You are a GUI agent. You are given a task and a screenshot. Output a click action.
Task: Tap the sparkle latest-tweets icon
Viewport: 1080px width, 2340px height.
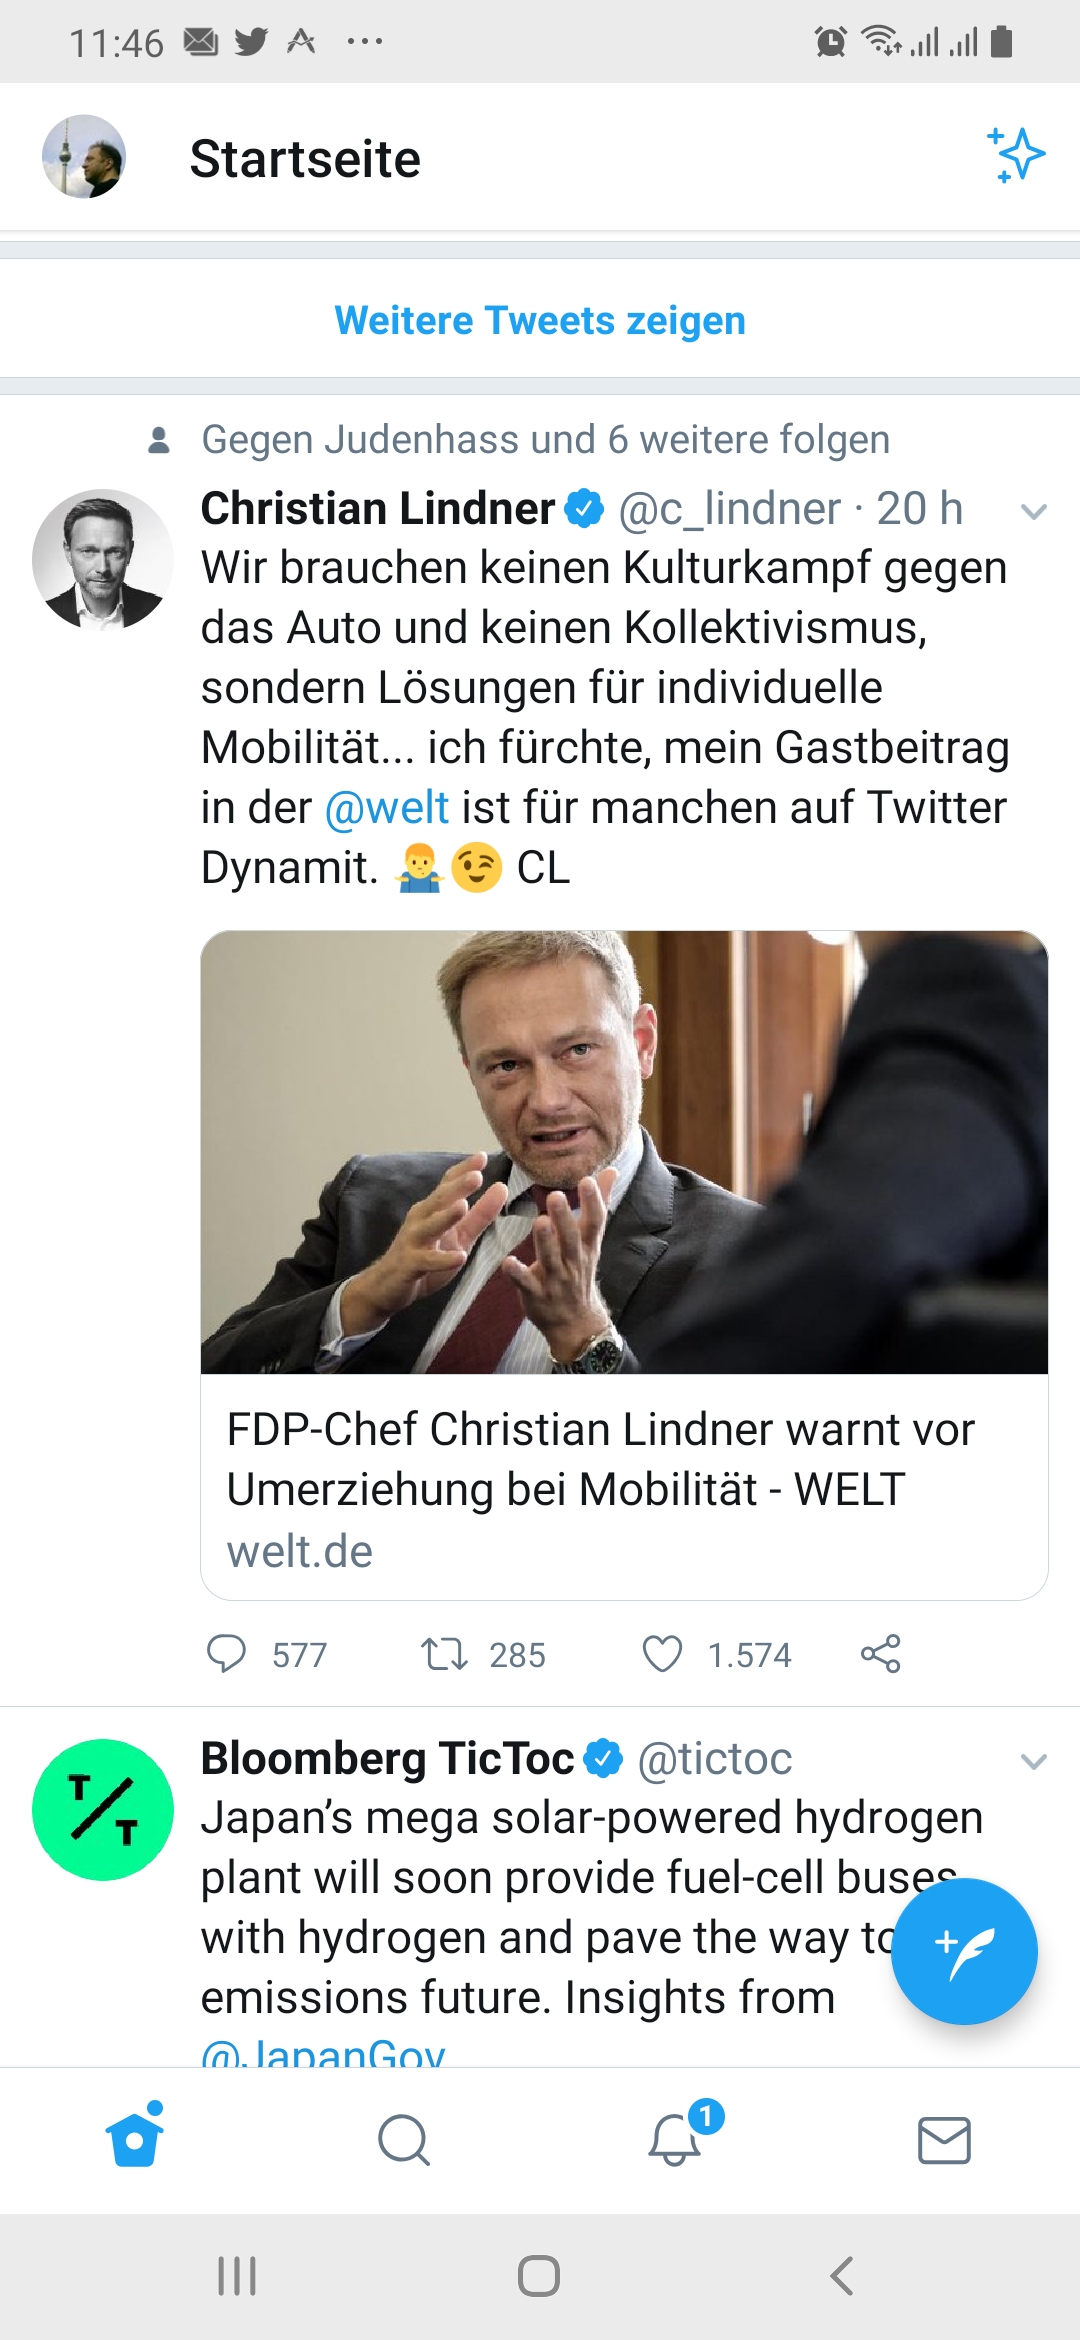1016,155
